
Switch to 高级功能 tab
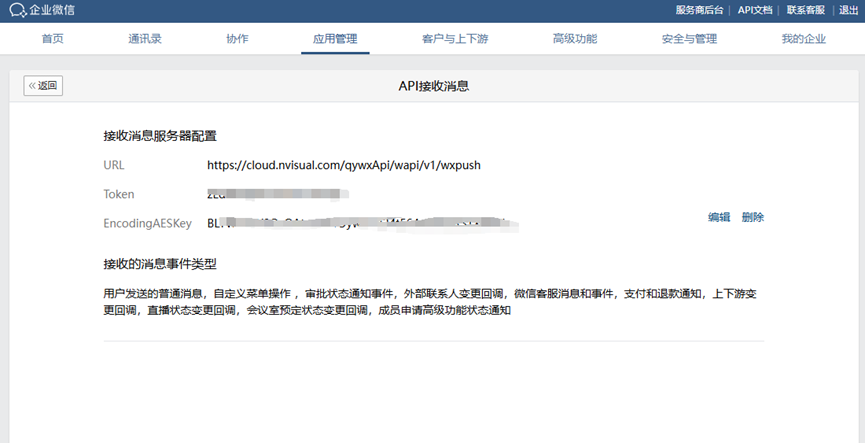click(x=575, y=39)
